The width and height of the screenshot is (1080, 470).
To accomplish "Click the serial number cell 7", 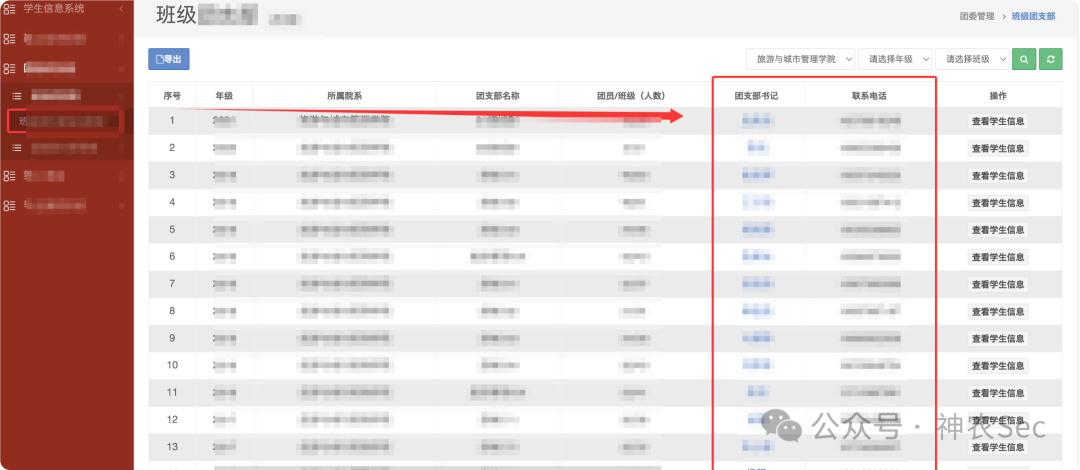I will pyautogui.click(x=172, y=283).
